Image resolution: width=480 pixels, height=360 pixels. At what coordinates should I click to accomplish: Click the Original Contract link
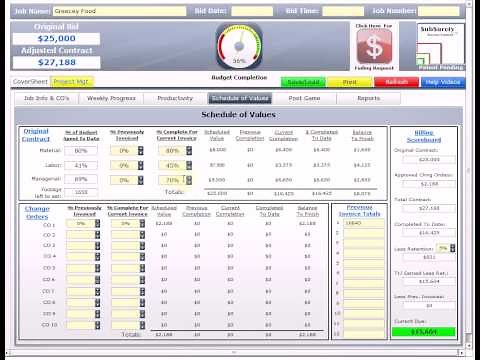coord(36,135)
